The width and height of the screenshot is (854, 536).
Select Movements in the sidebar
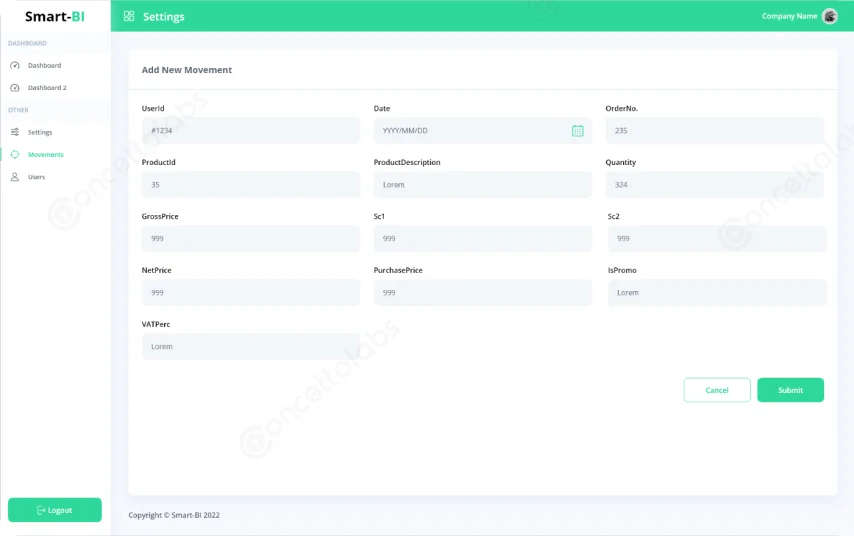click(x=46, y=155)
